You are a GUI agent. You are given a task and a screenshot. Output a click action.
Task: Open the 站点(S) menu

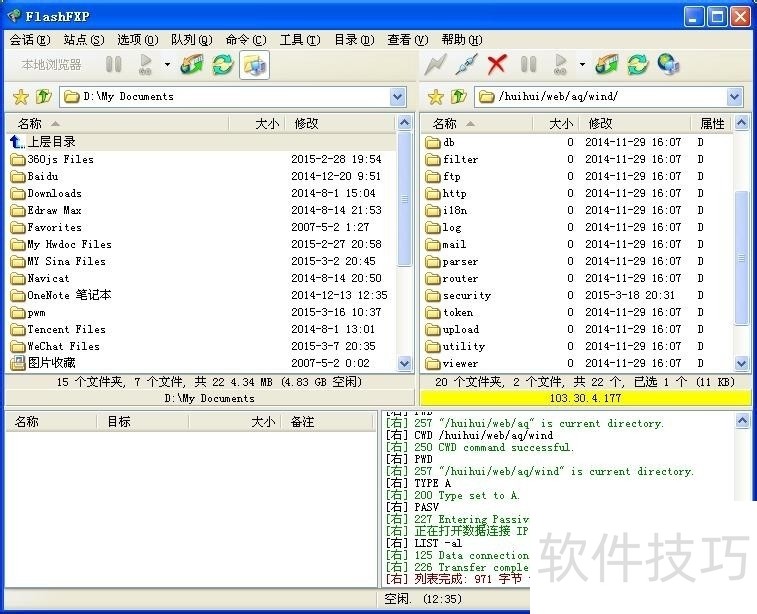point(84,40)
